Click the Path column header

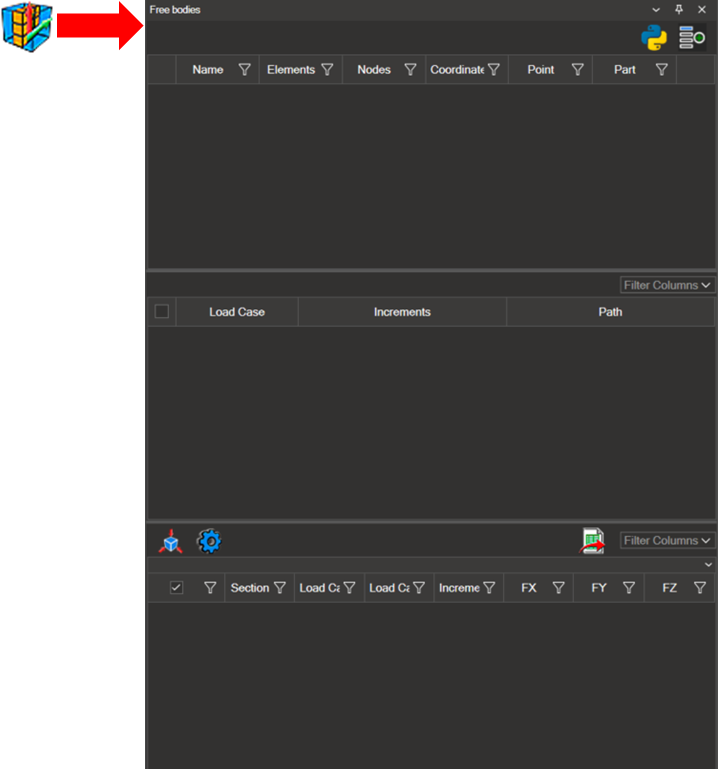(x=610, y=312)
